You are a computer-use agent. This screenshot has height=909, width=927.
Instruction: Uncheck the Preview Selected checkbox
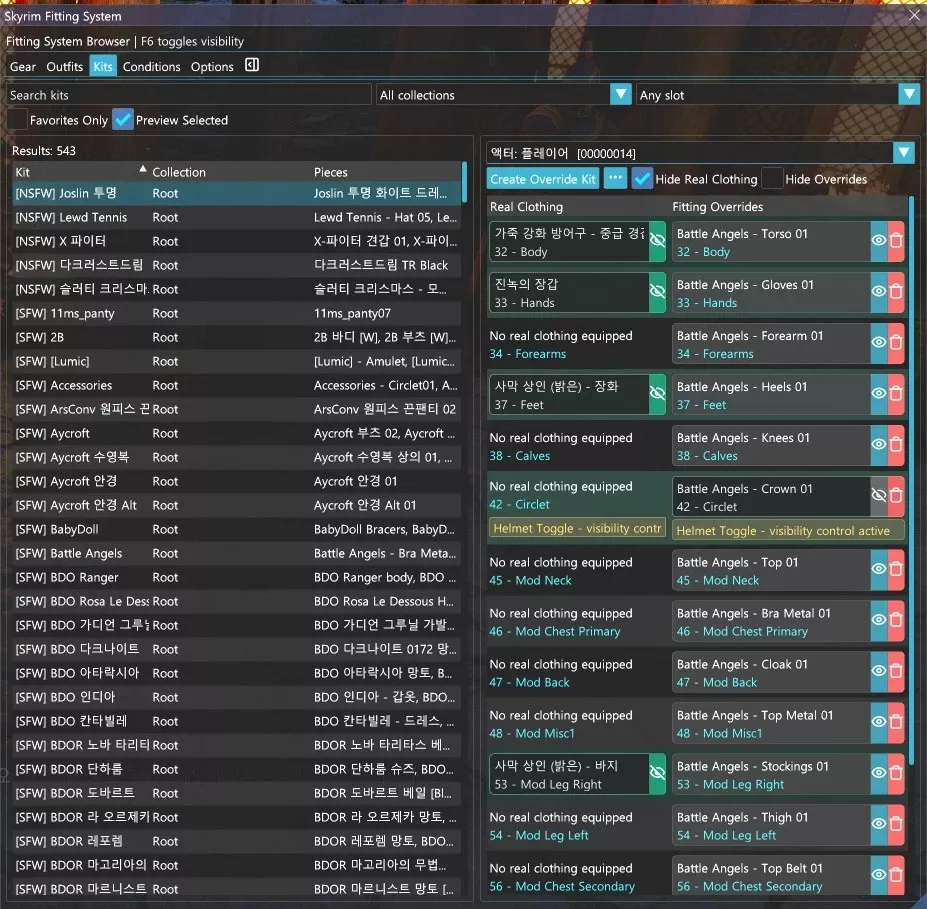click(x=122, y=120)
